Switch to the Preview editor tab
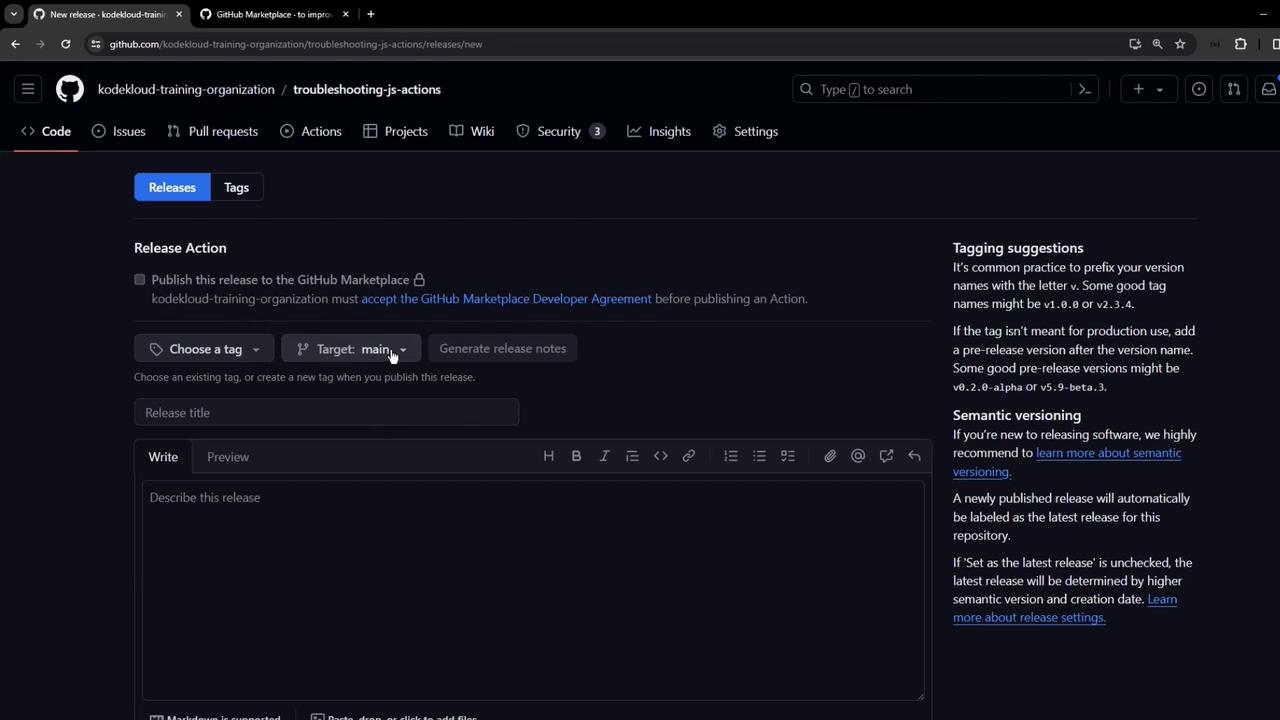 [x=228, y=457]
